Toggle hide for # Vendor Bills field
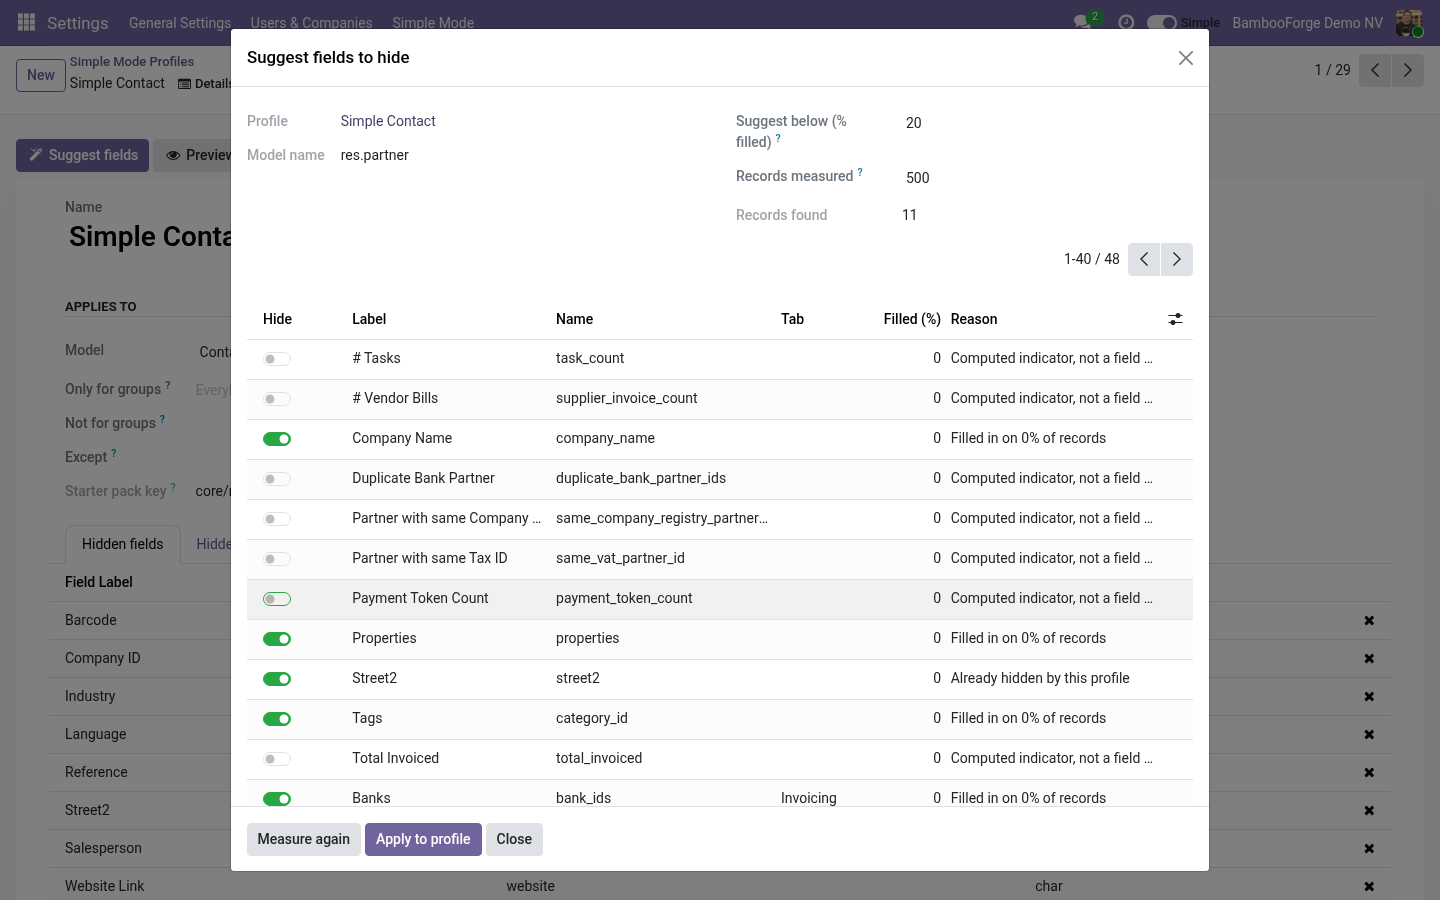 coord(277,399)
